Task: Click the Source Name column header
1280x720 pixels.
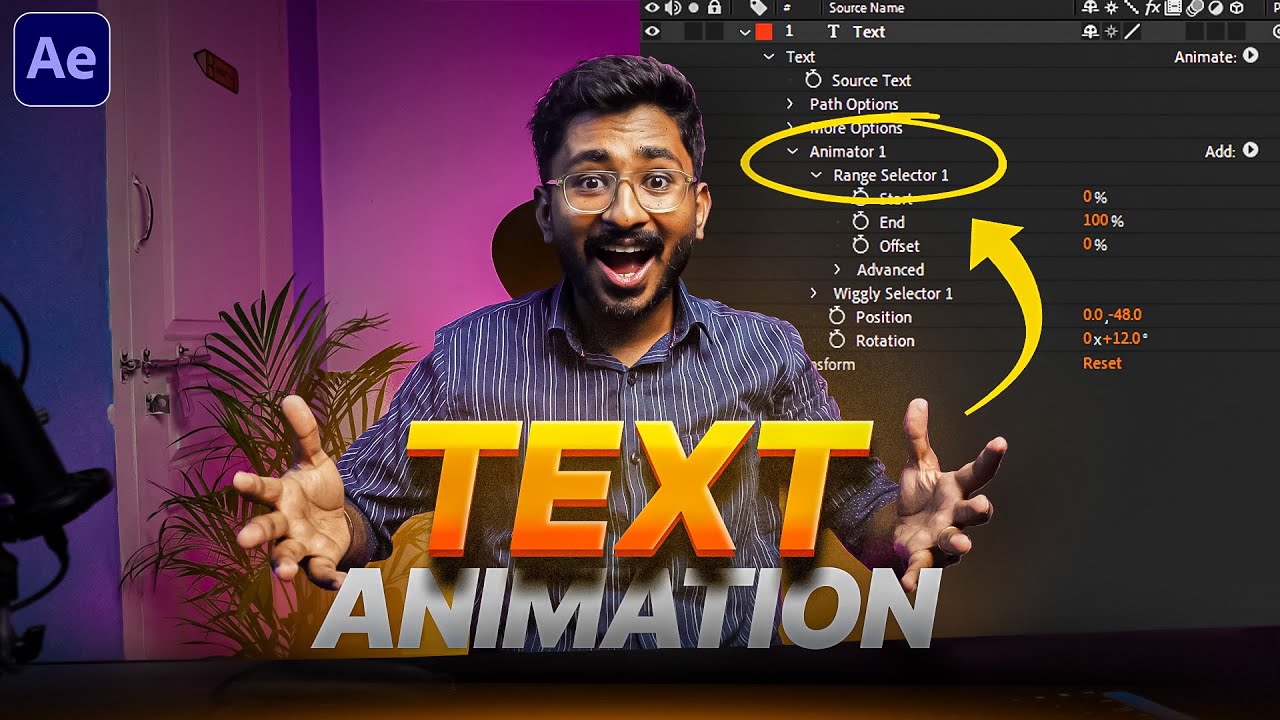Action: 866,8
